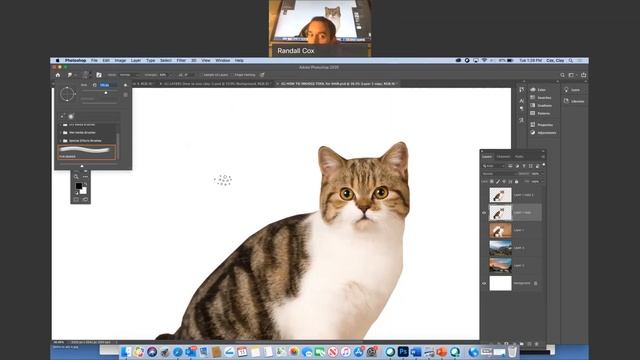The image size is (640, 360).
Task: Click the share document icon
Action: [584, 75]
